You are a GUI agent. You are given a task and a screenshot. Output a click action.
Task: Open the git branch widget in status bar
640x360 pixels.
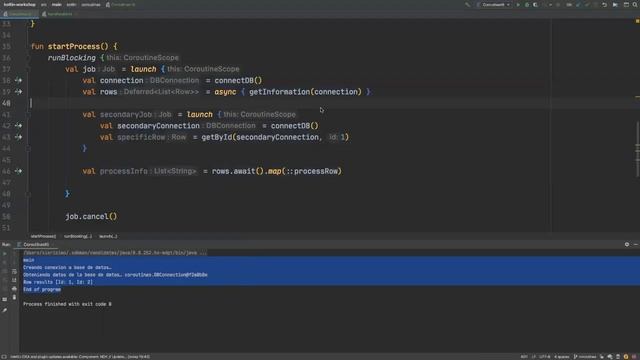pyautogui.click(x=586, y=357)
